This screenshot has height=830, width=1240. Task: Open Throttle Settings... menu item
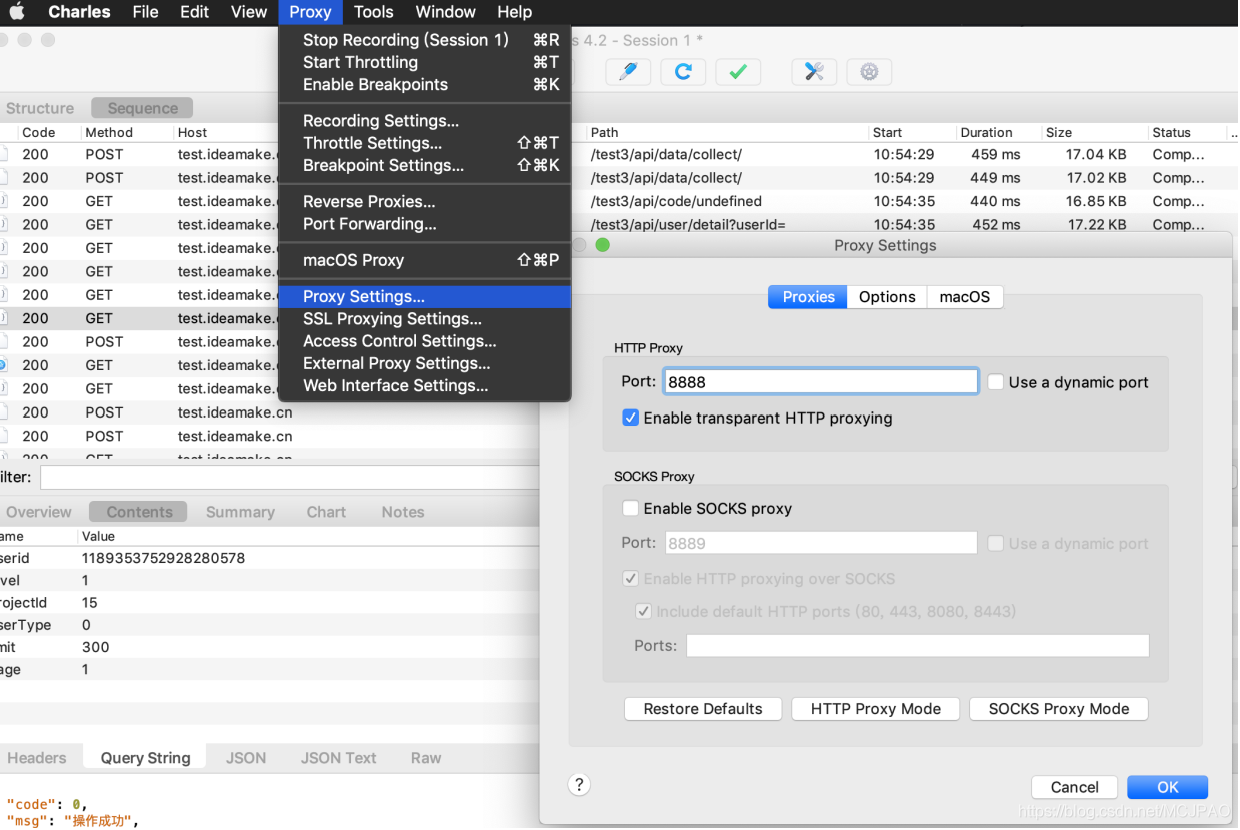424,143
